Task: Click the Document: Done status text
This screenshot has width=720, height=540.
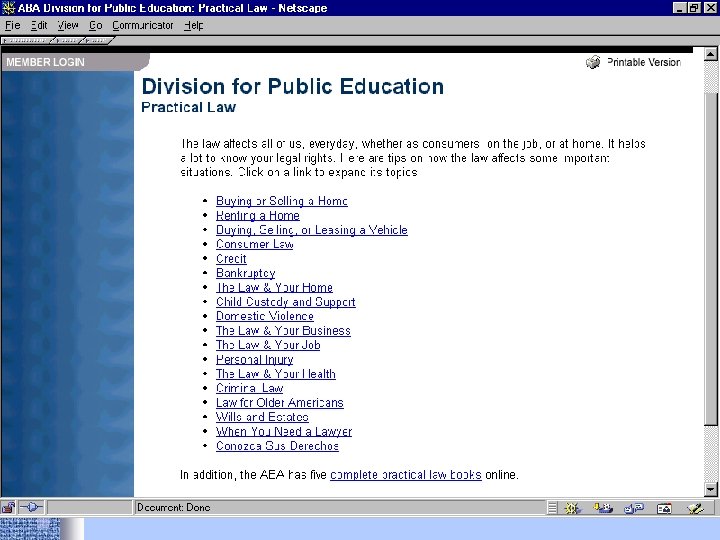Action: [174, 507]
